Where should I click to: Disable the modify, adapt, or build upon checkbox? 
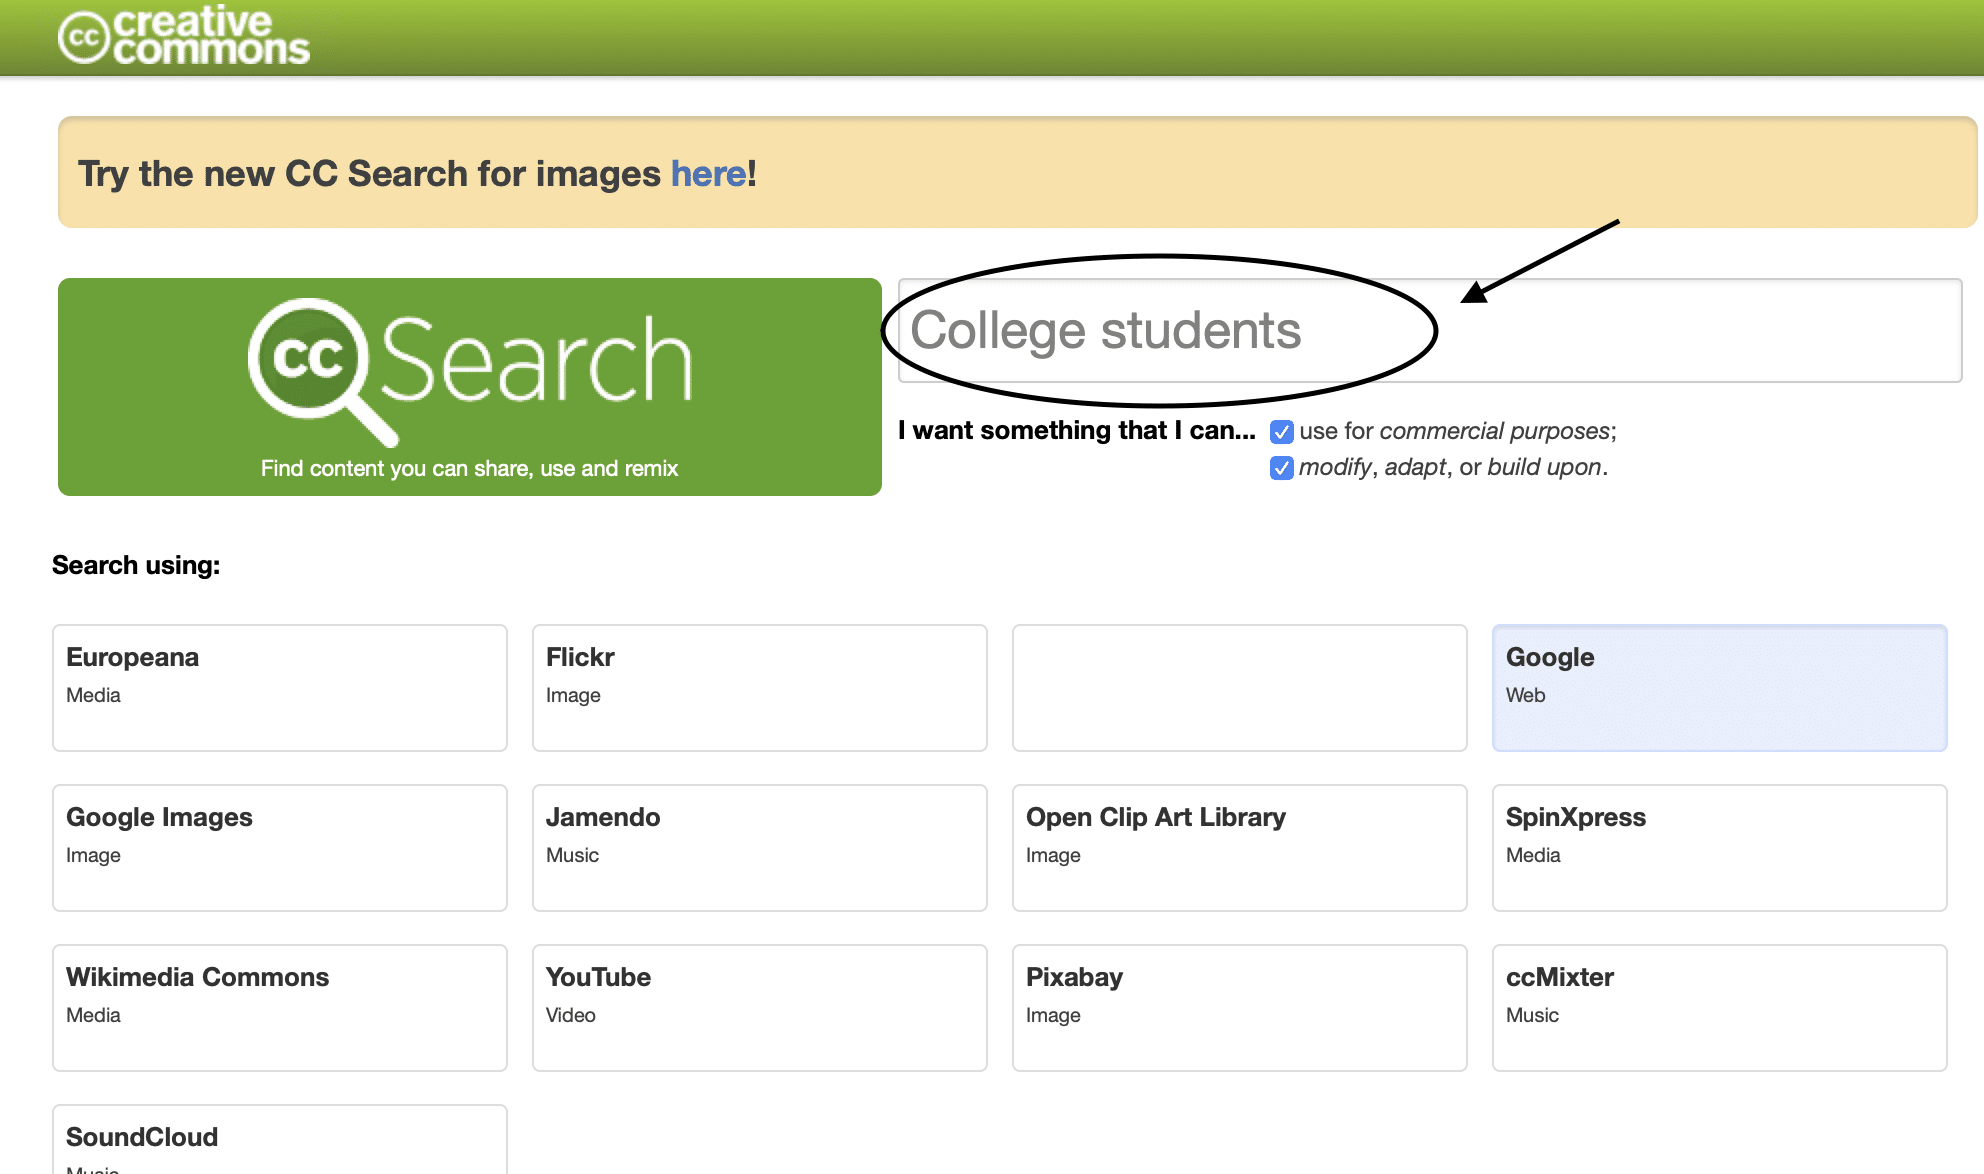(1281, 467)
